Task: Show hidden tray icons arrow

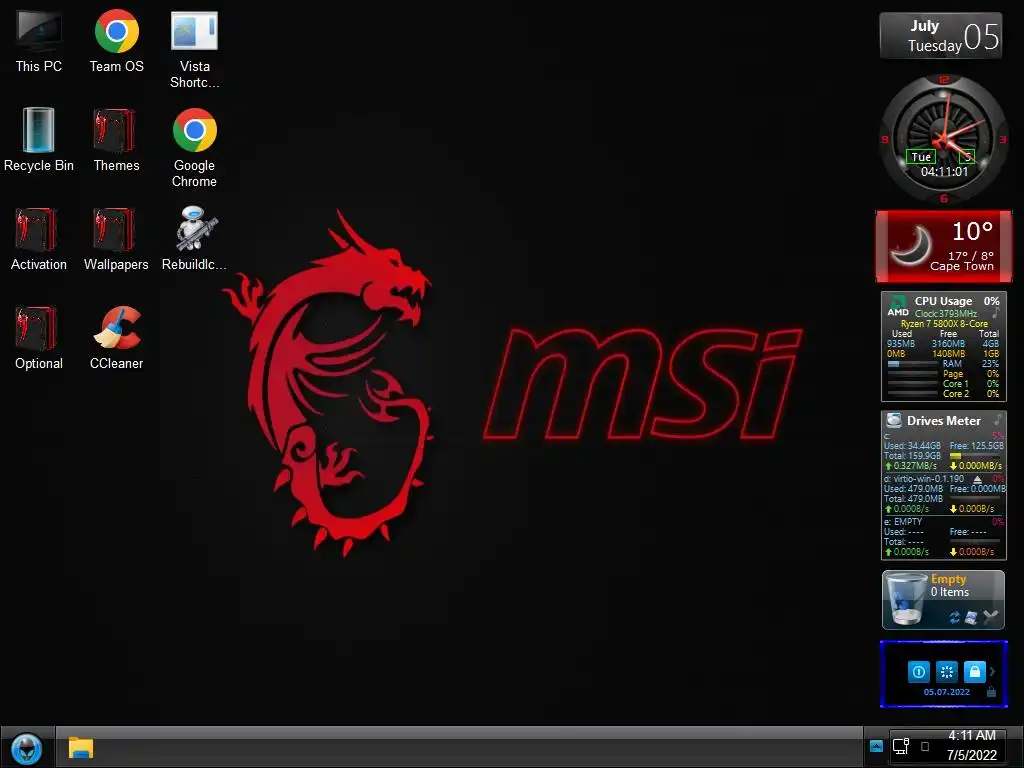Action: (x=876, y=746)
